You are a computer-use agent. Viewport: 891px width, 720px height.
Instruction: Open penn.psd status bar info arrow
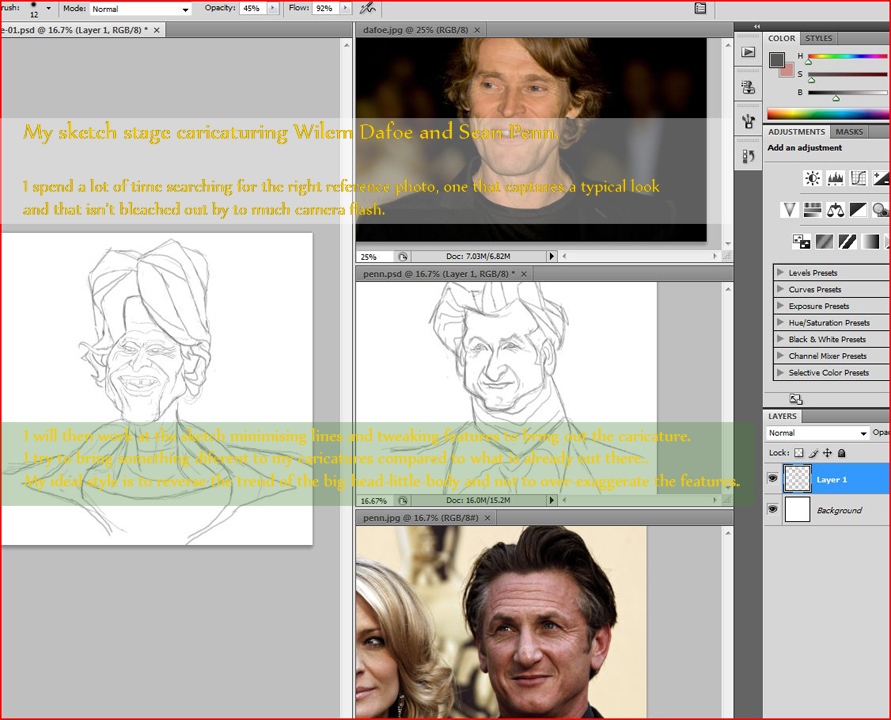(551, 501)
